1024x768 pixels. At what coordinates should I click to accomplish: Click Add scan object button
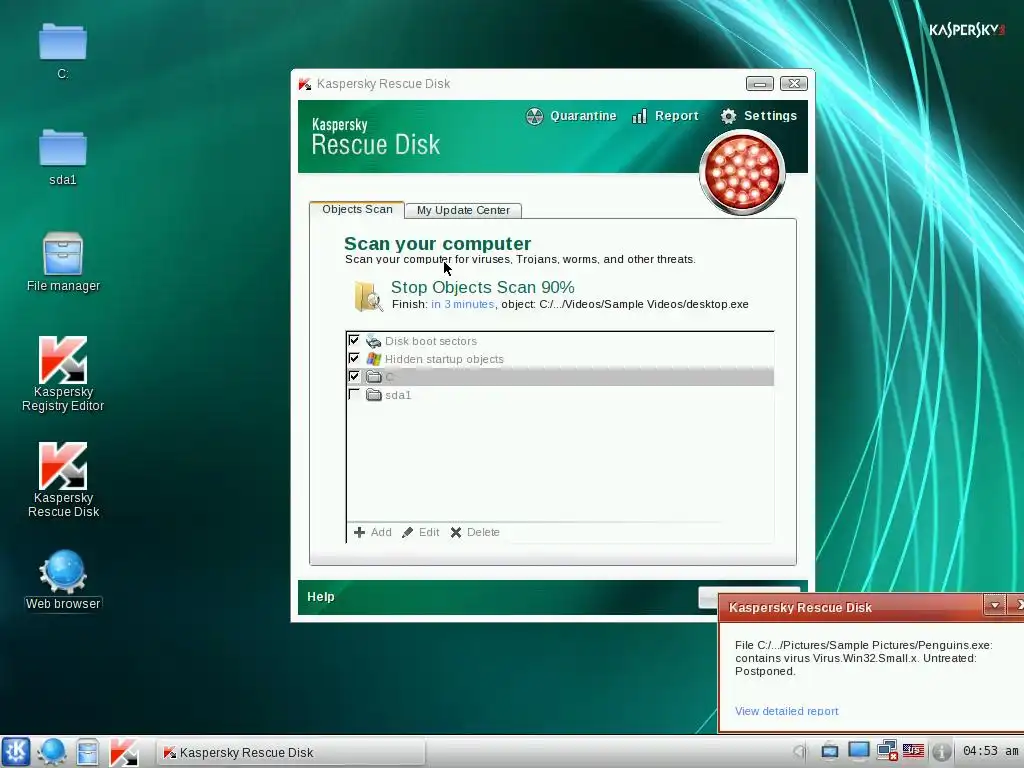[x=373, y=532]
